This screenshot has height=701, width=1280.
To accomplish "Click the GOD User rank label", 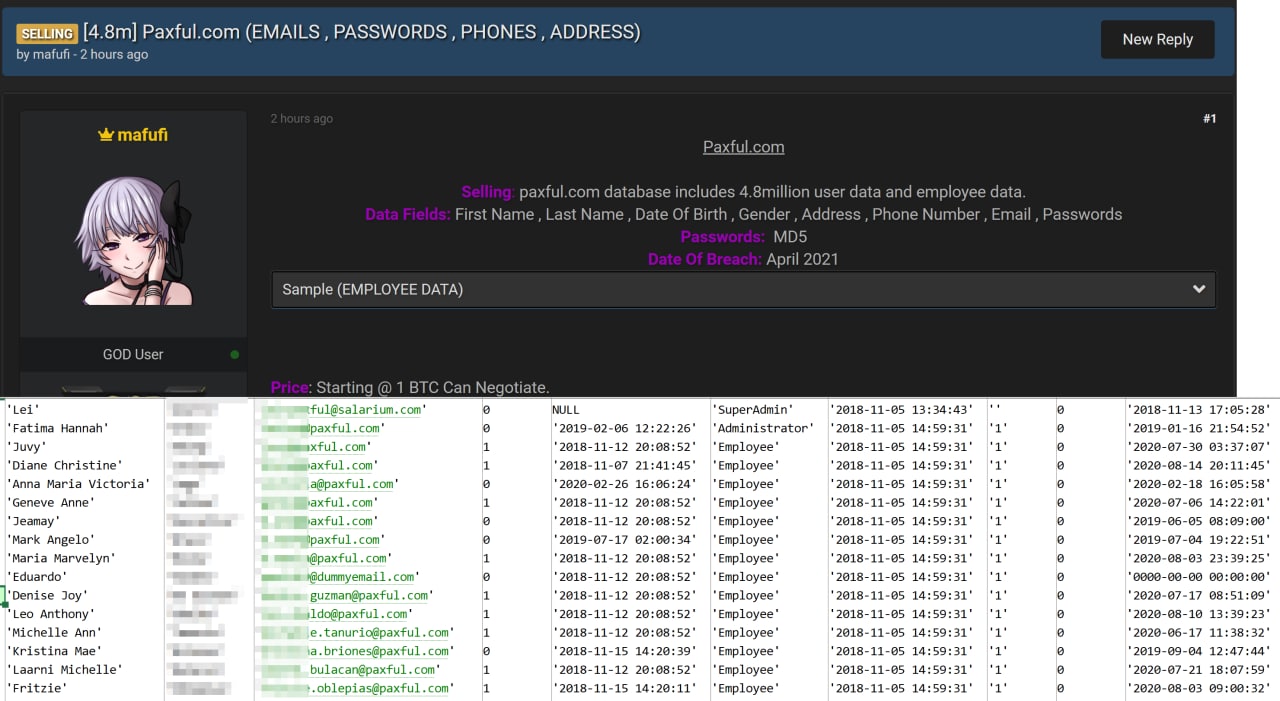I will coord(133,354).
